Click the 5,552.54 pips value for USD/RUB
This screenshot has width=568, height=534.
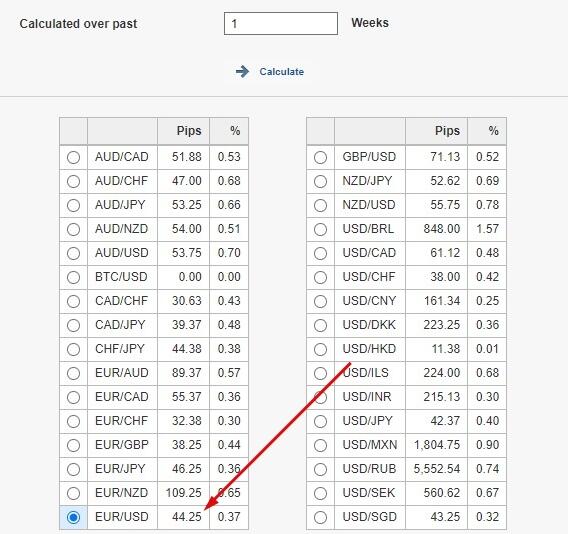pyautogui.click(x=437, y=469)
